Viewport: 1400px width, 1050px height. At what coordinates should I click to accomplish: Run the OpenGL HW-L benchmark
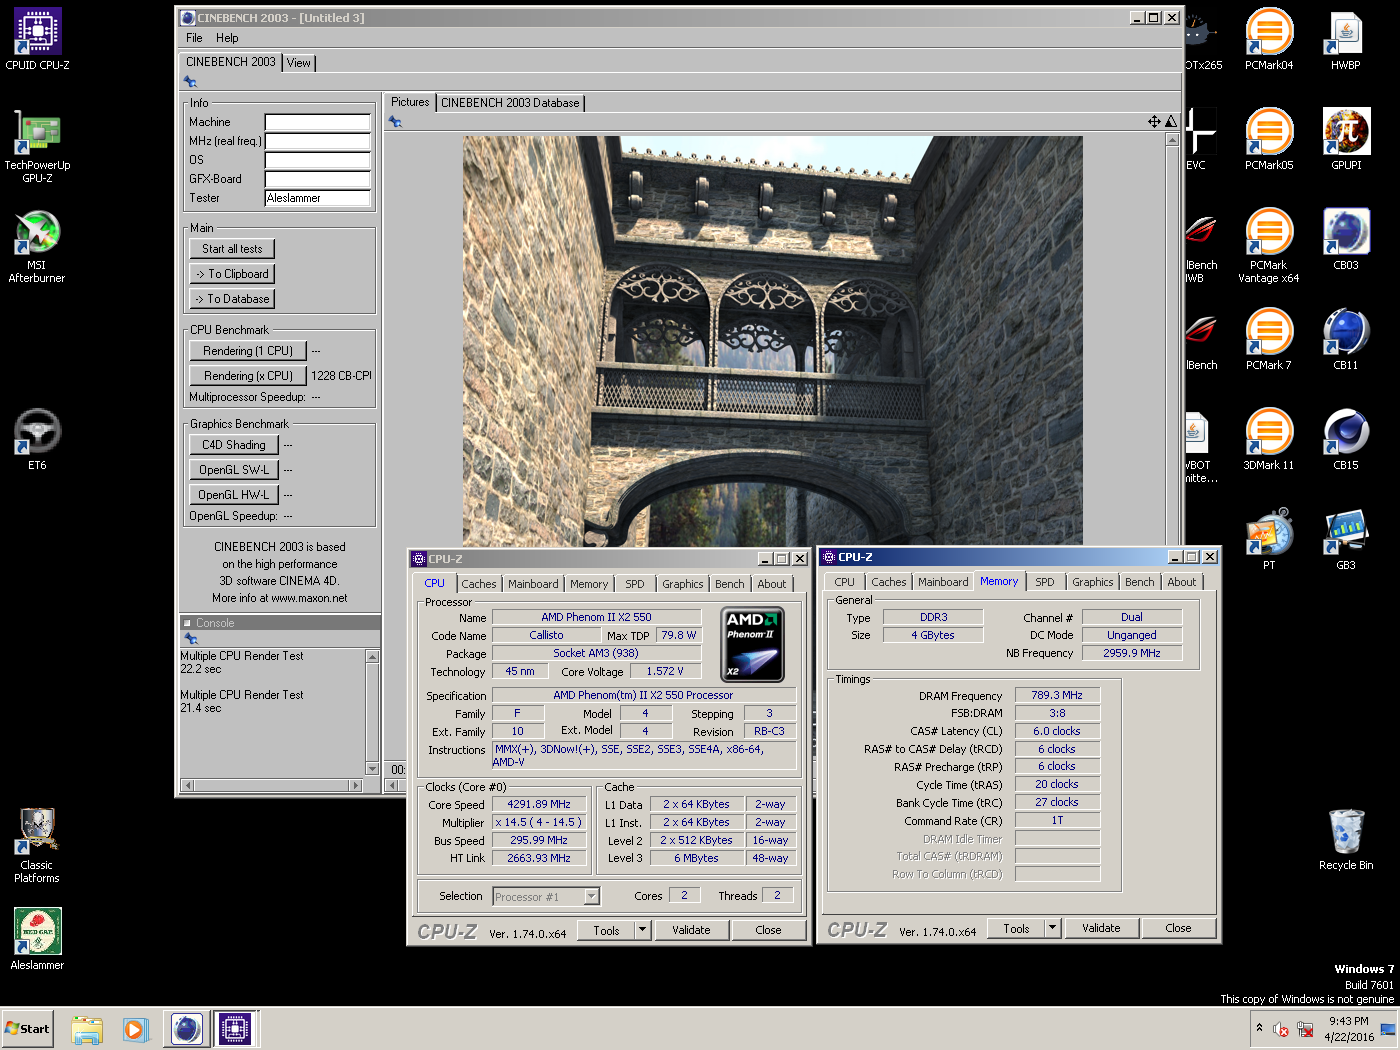coord(234,495)
